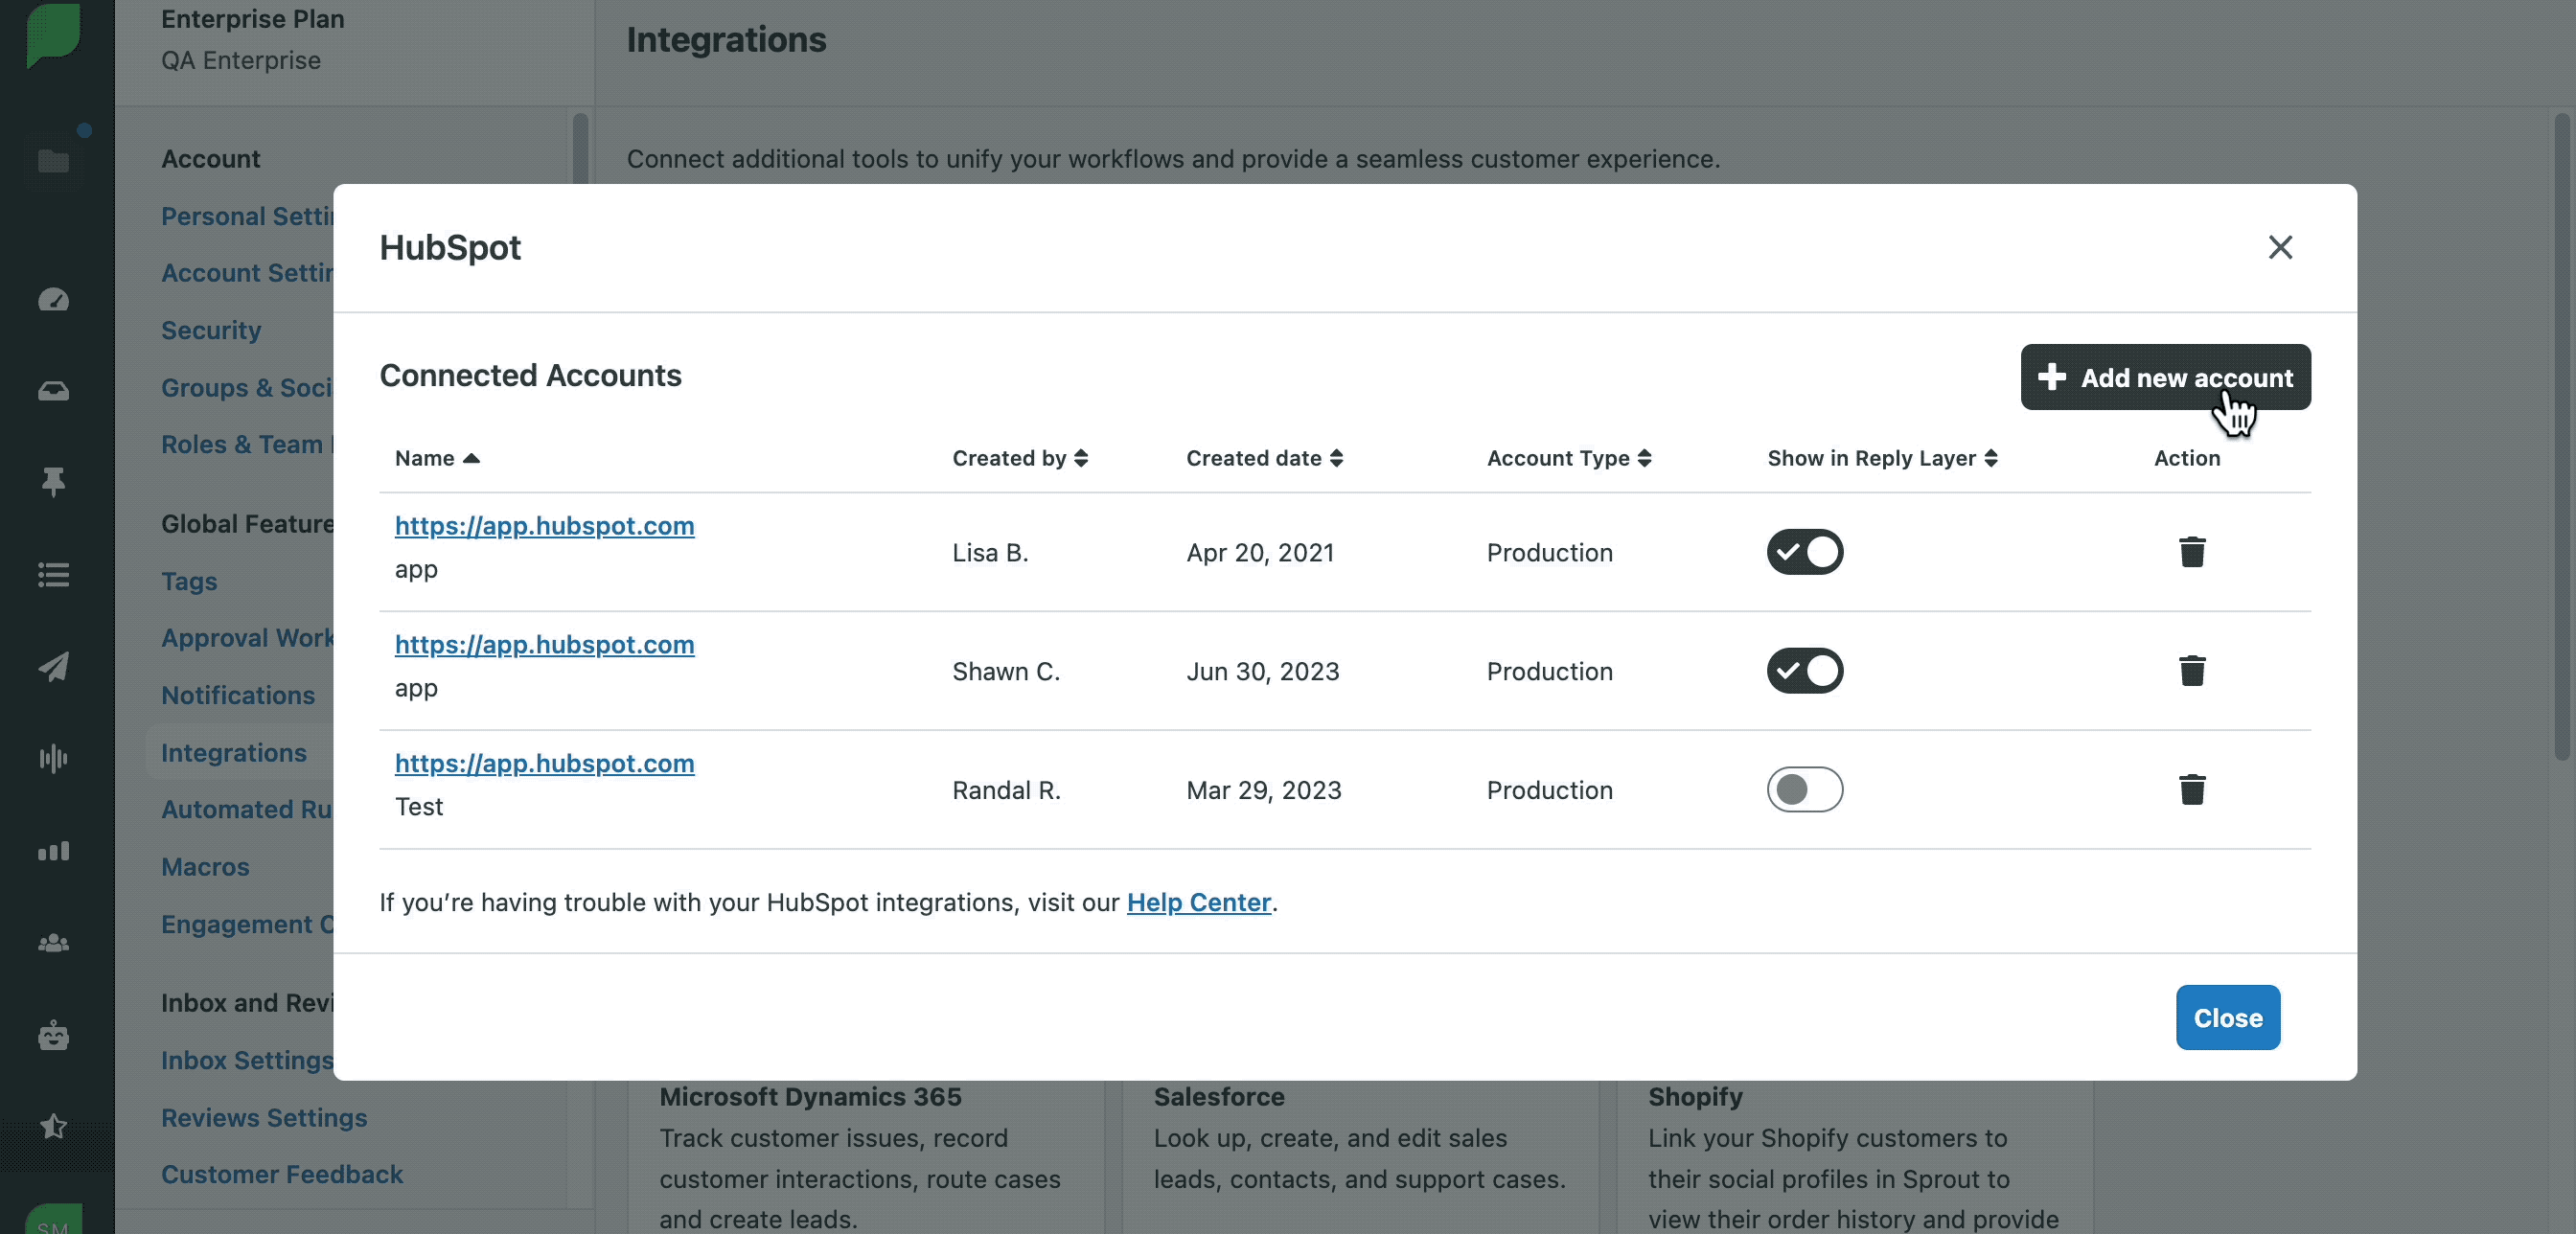Image resolution: width=2576 pixels, height=1234 pixels.
Task: Open Randal R.'s Test hubspot link
Action: click(544, 764)
